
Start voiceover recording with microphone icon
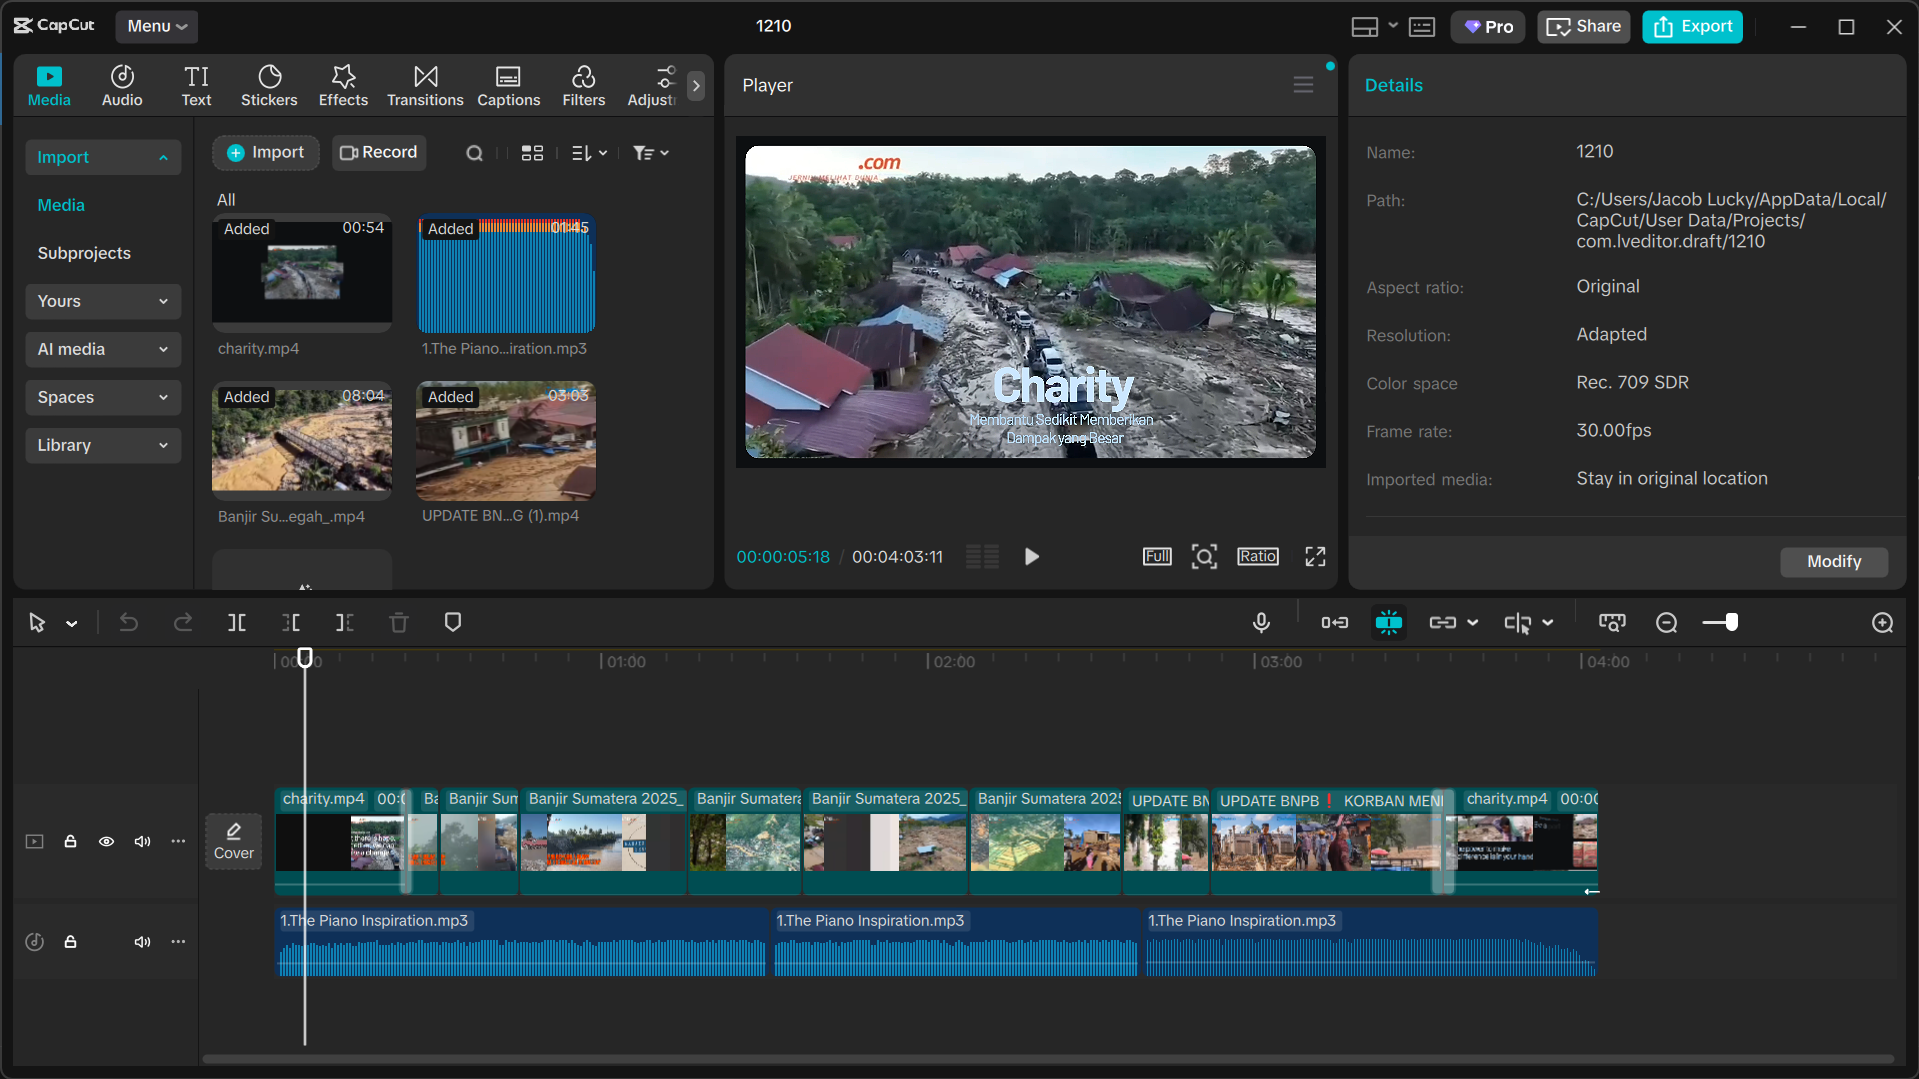pos(1261,623)
